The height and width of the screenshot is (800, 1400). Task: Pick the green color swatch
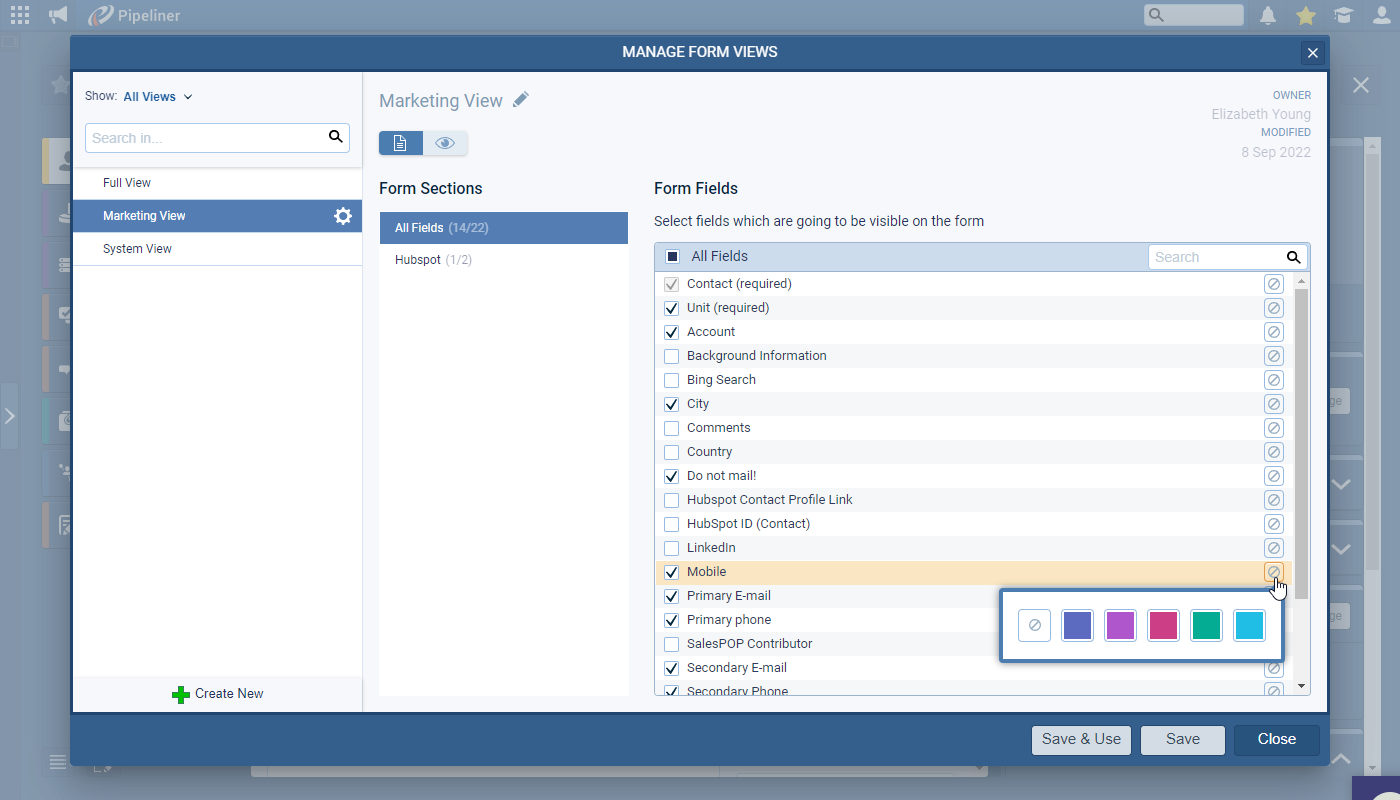(1206, 626)
